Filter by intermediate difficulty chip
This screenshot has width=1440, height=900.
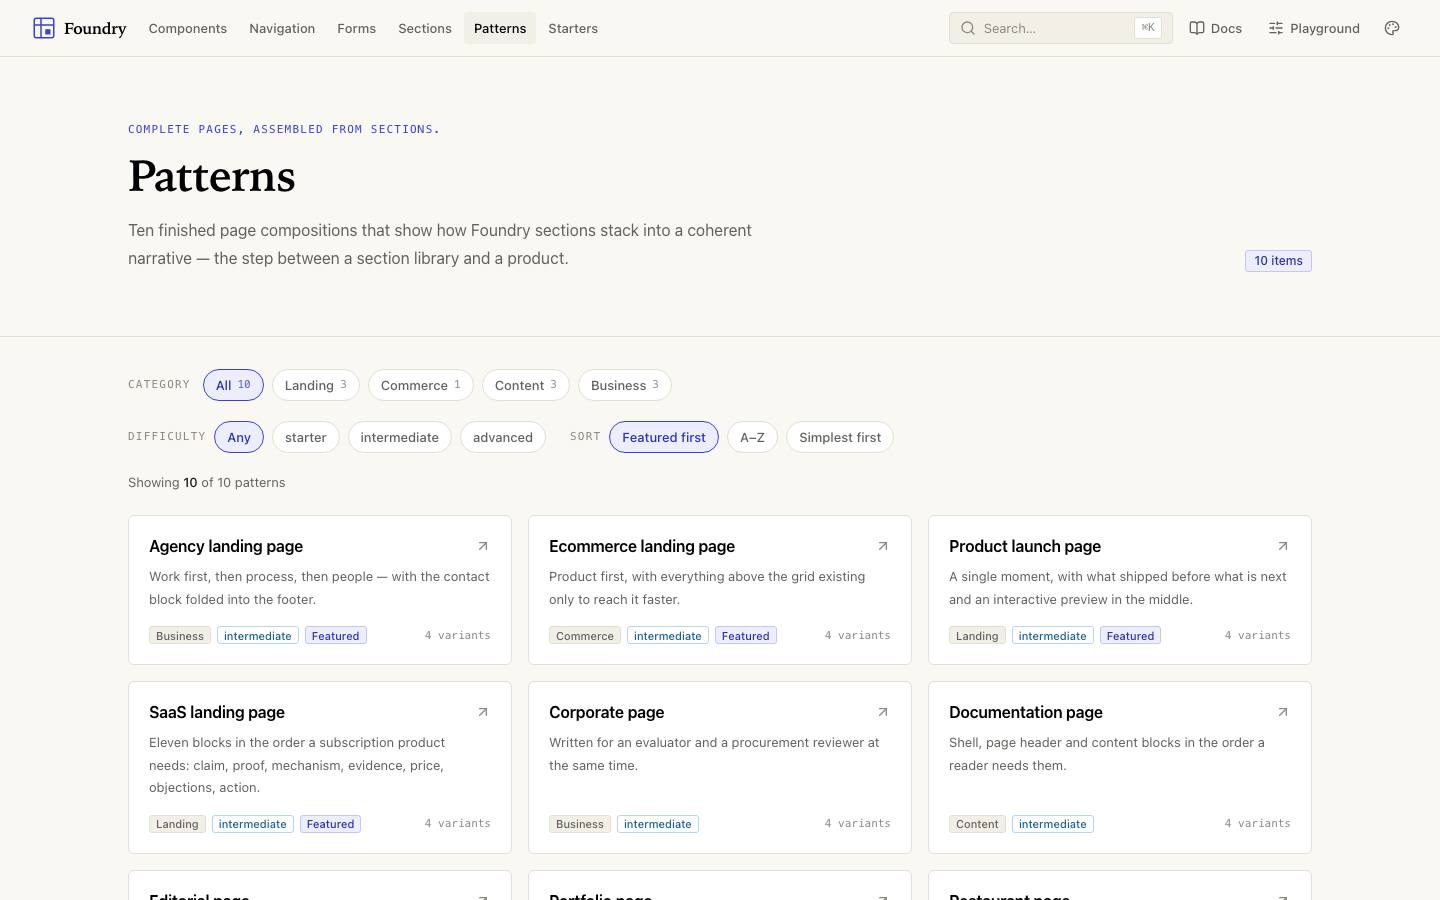click(x=399, y=437)
